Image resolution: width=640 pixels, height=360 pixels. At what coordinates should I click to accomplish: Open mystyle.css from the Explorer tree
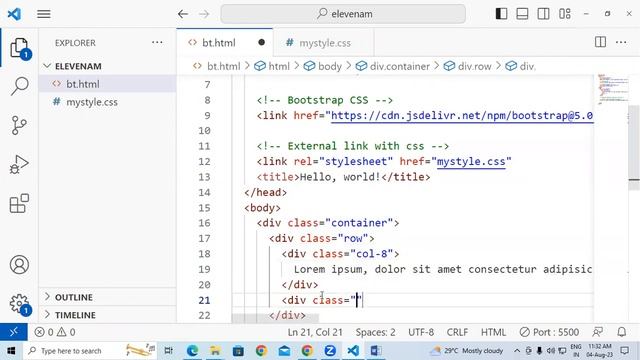click(x=108, y=102)
